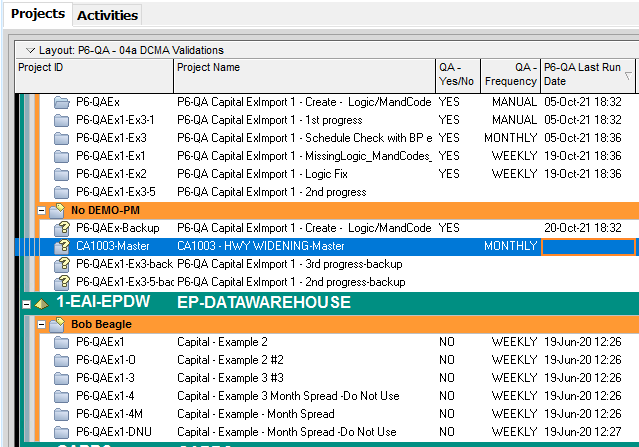Switch to the Projects tab
The height and width of the screenshot is (447, 639).
pyautogui.click(x=38, y=14)
